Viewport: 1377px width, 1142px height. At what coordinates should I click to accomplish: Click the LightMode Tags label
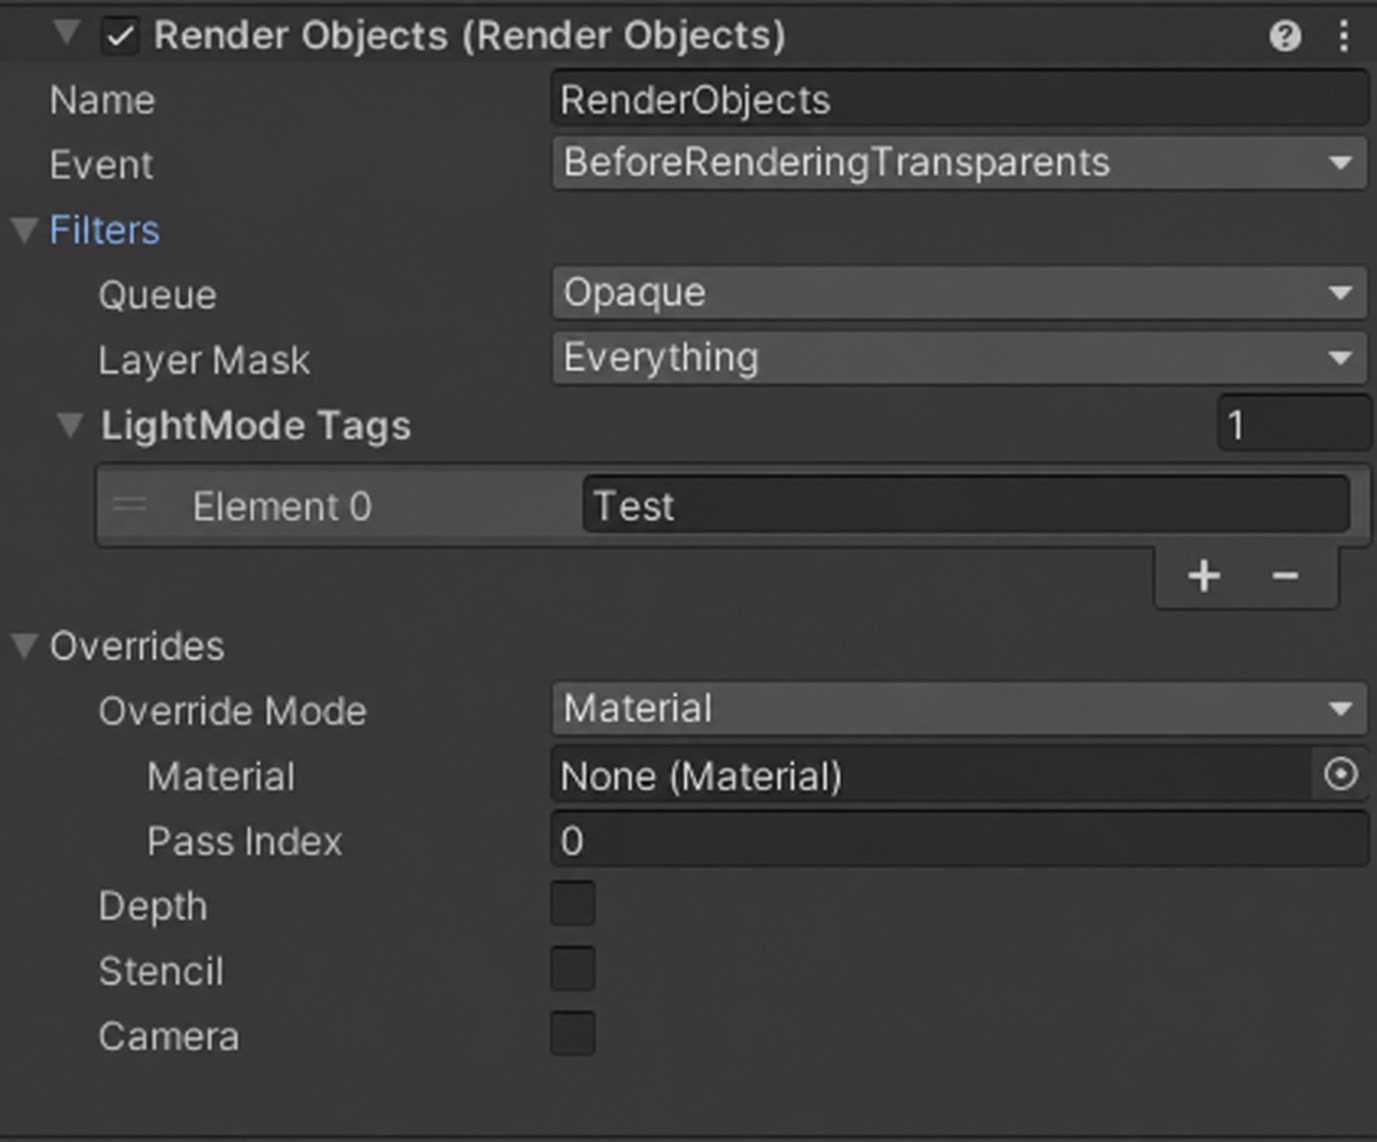click(256, 426)
